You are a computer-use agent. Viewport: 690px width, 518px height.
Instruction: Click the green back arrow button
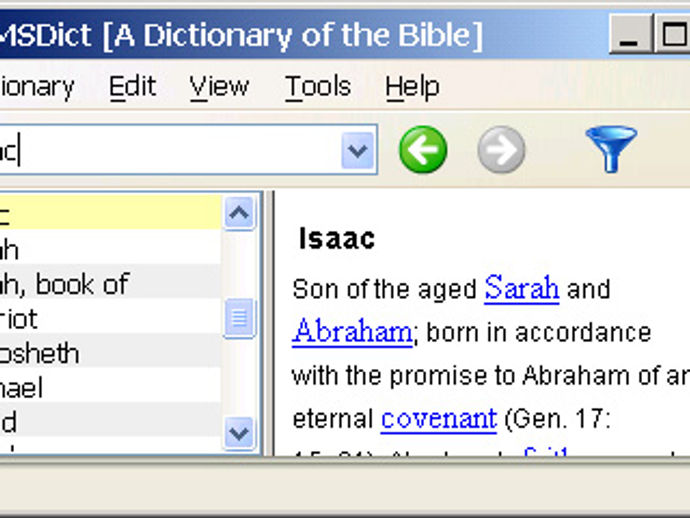423,150
